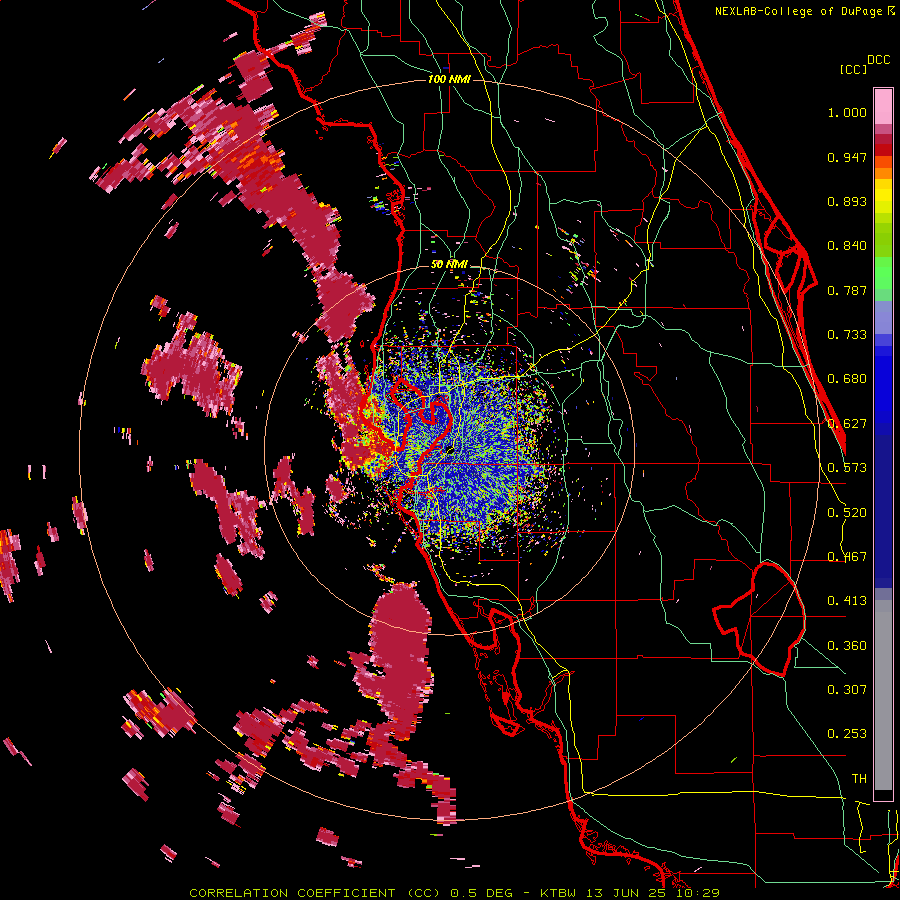Click the [CC] legend label
Image resolution: width=900 pixels, height=900 pixels.
854,69
